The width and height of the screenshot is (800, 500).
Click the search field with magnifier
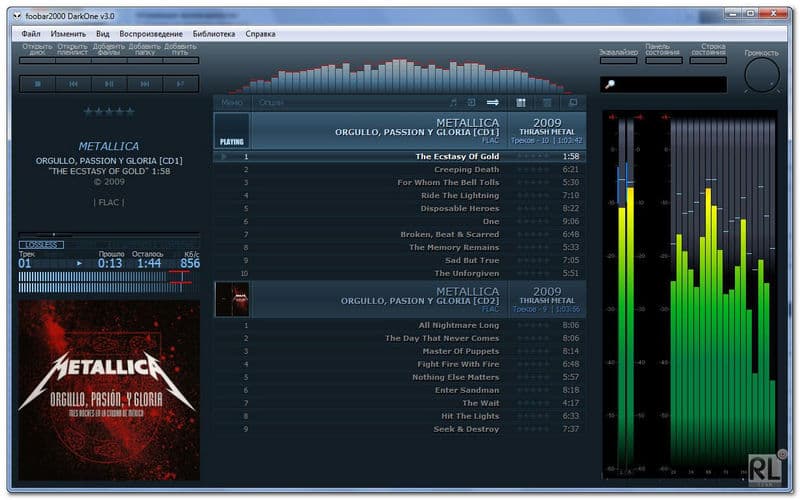(663, 85)
